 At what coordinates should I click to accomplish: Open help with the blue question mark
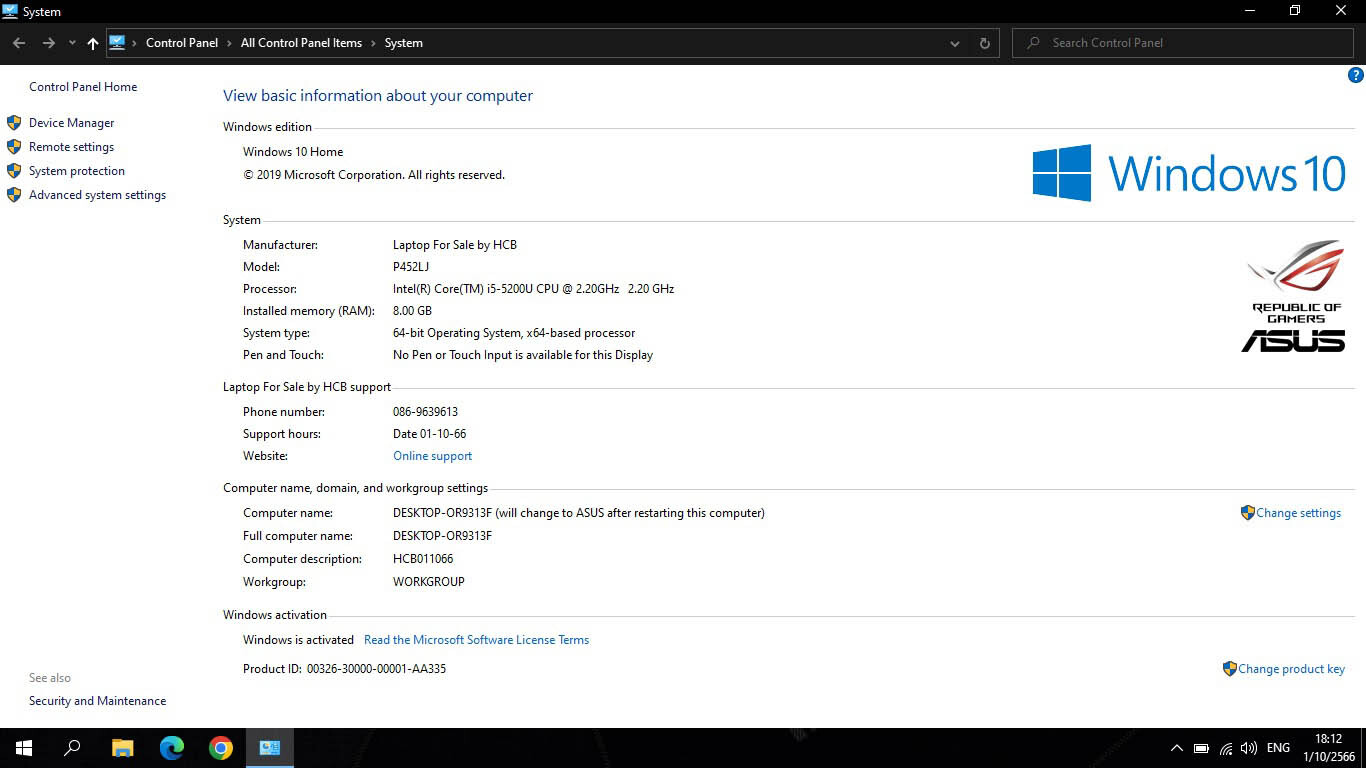pos(1356,75)
